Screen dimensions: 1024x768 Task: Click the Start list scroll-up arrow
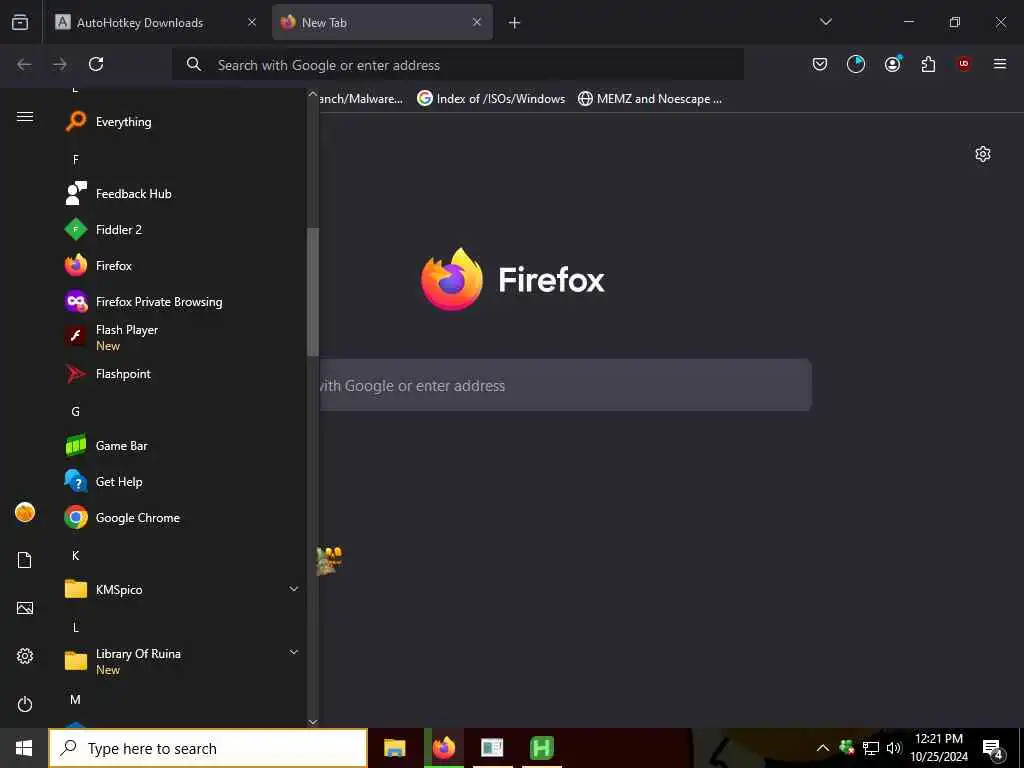point(313,94)
